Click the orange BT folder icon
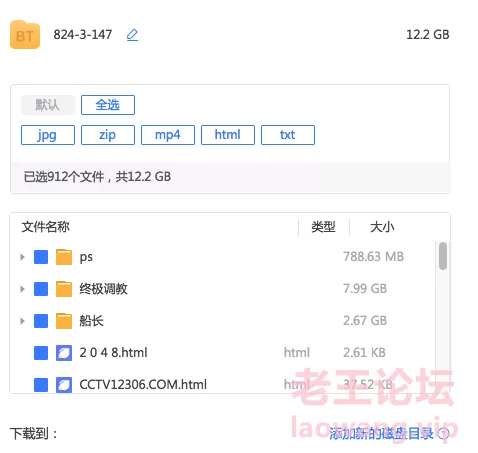The height and width of the screenshot is (453, 478). [x=25, y=35]
